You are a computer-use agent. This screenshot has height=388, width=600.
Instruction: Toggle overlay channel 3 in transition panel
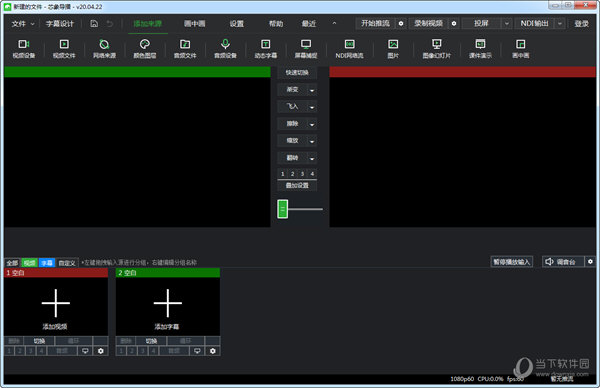pos(302,174)
